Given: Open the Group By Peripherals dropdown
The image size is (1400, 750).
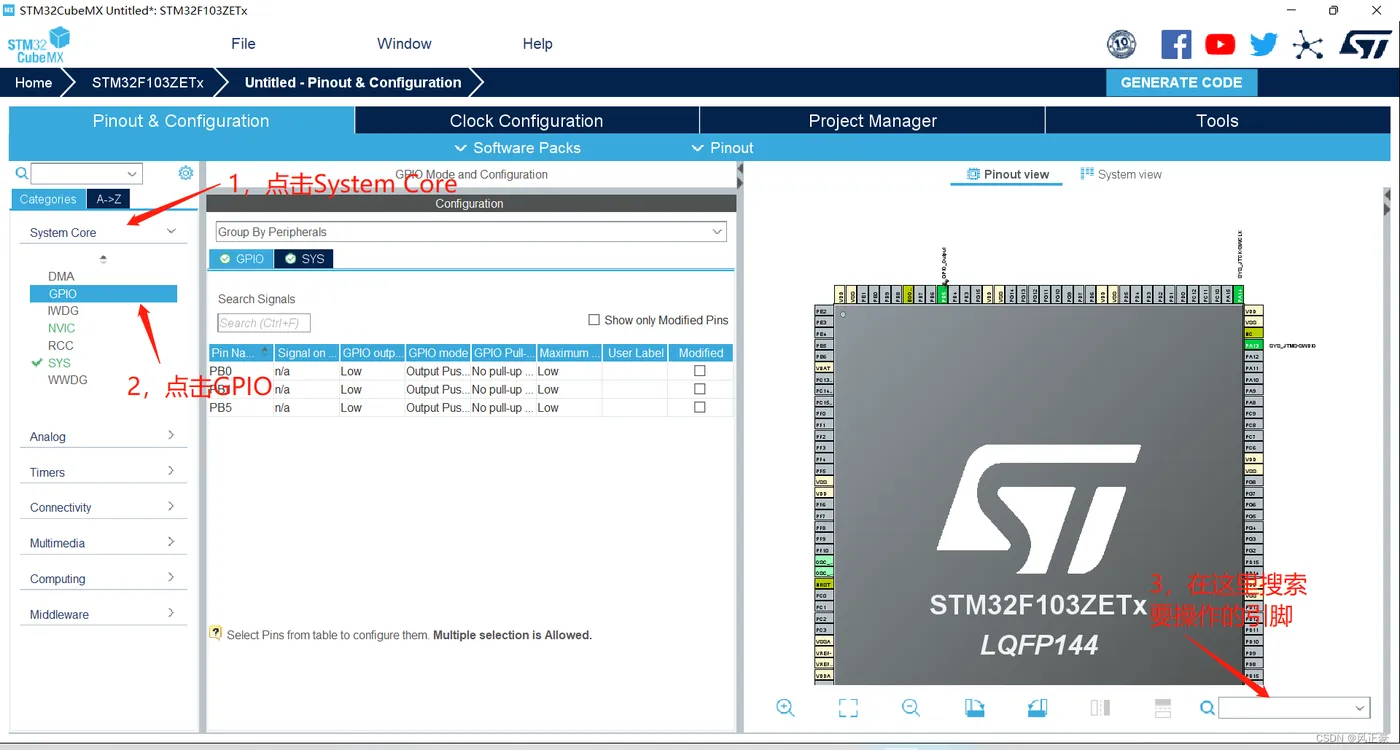Looking at the screenshot, I should pos(471,232).
